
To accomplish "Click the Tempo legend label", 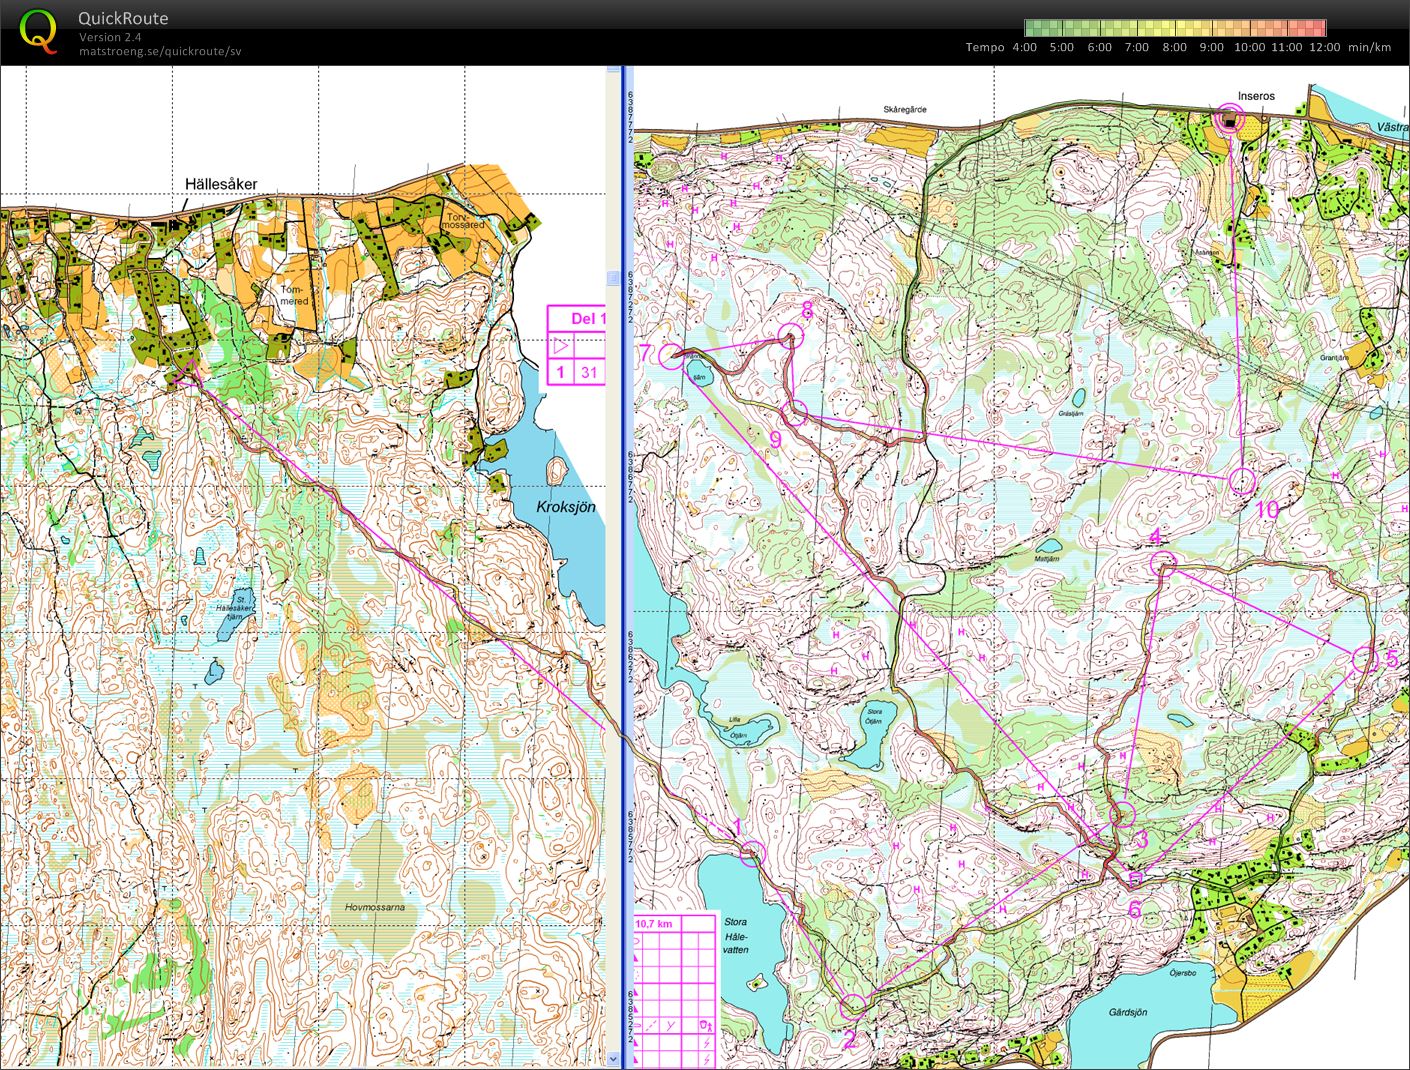I will [985, 47].
